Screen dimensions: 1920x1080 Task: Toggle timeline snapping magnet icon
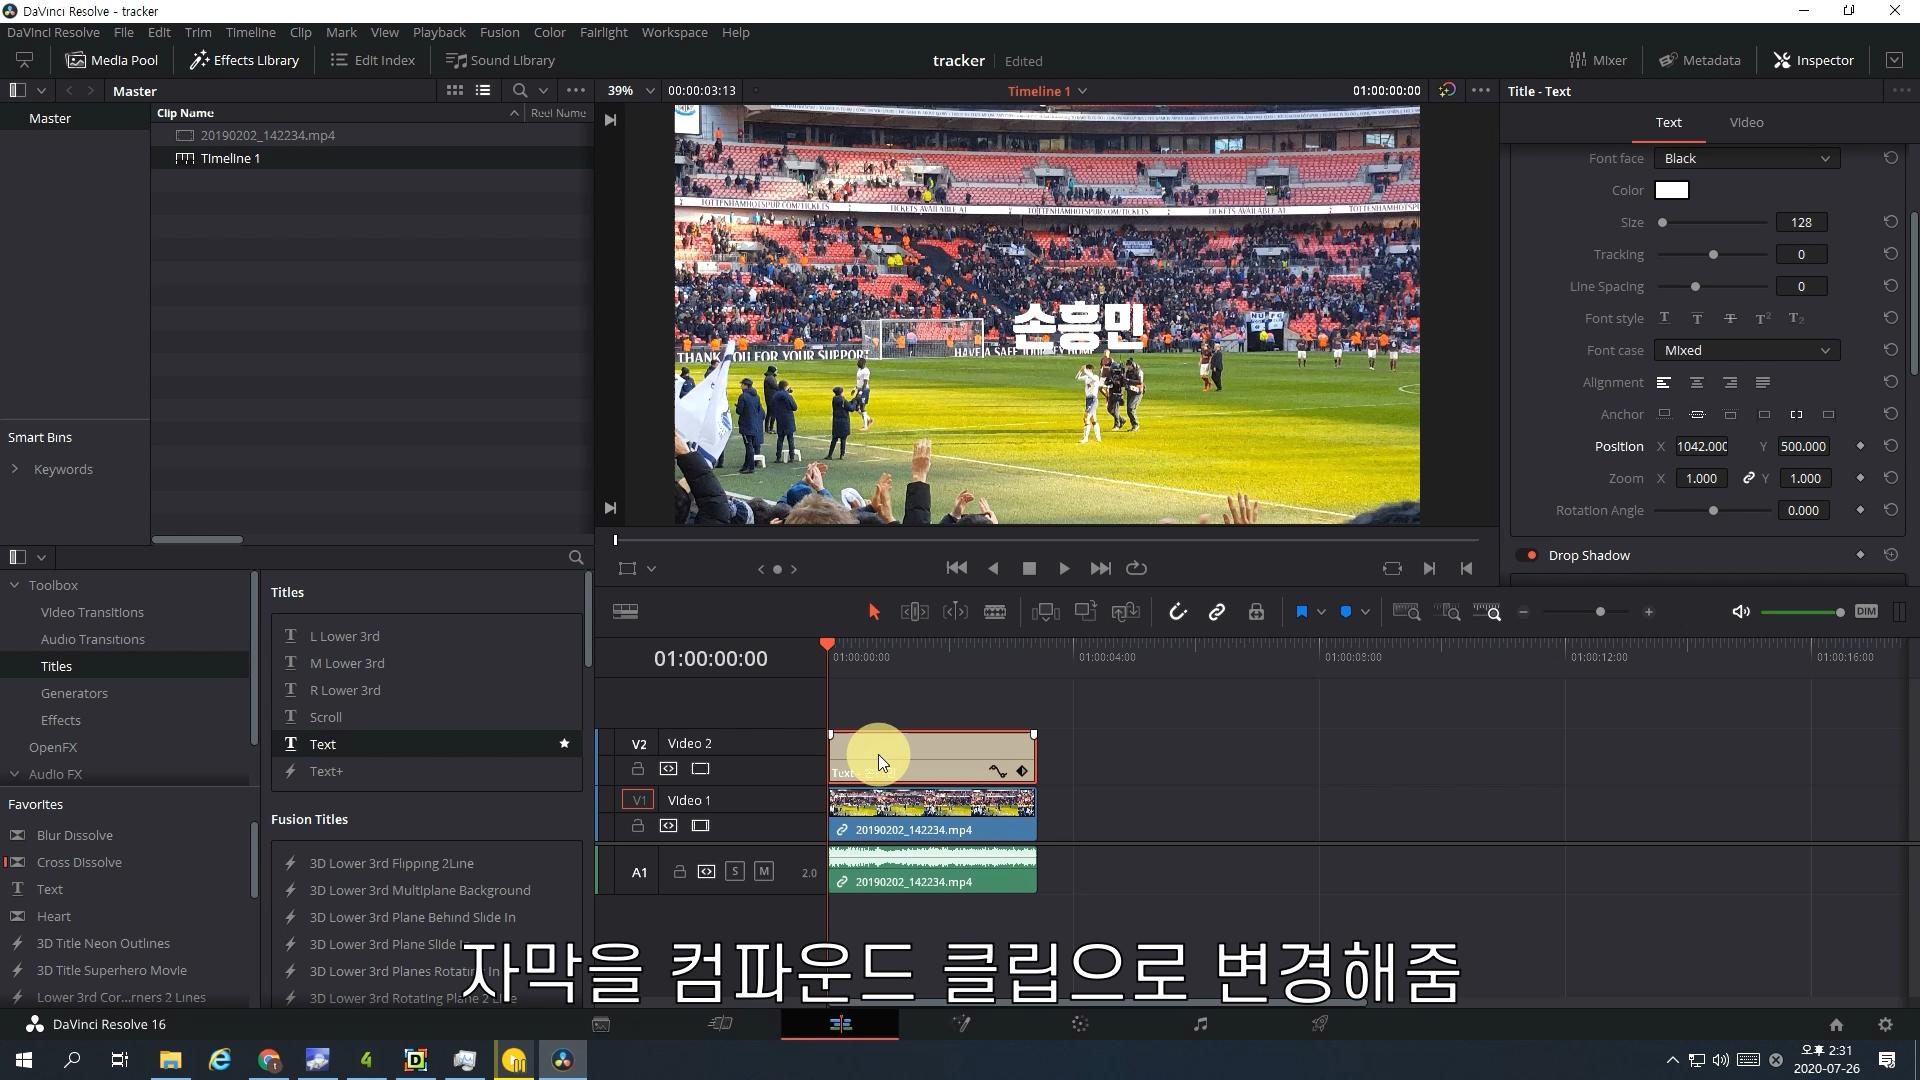click(1178, 612)
